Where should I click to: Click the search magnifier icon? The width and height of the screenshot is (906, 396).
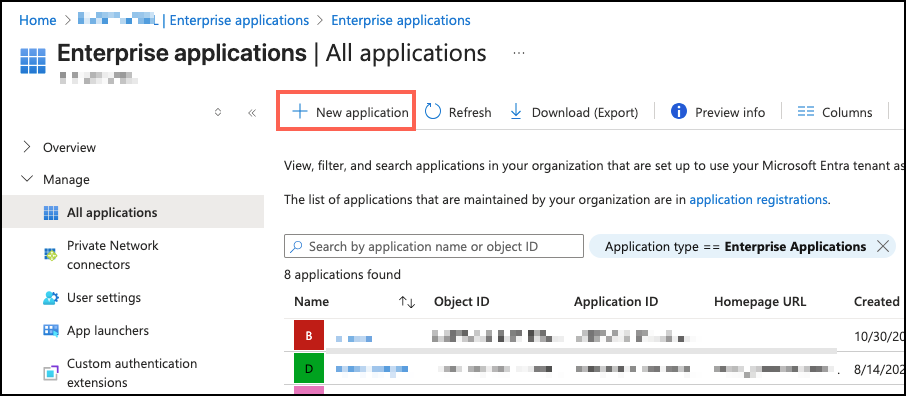pos(296,247)
